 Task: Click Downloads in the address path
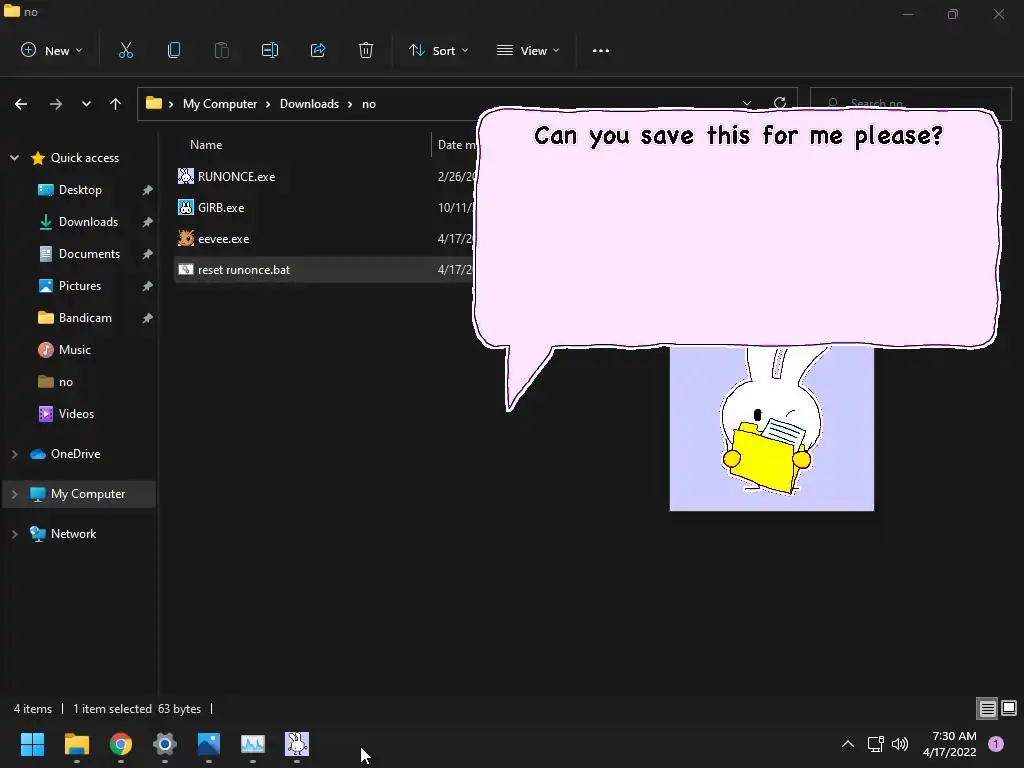[x=310, y=104]
